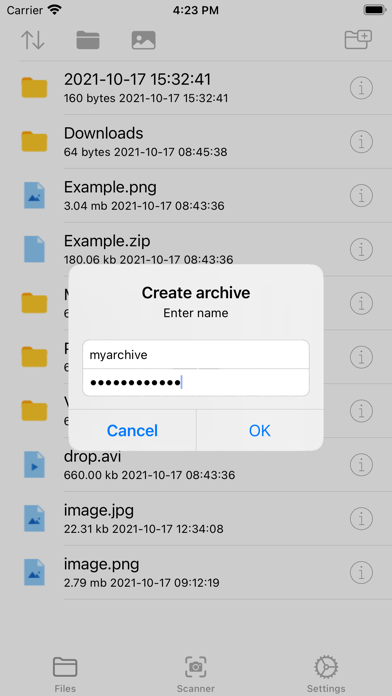Tap the Example.png image file icon
392x696 pixels.
click(34, 195)
